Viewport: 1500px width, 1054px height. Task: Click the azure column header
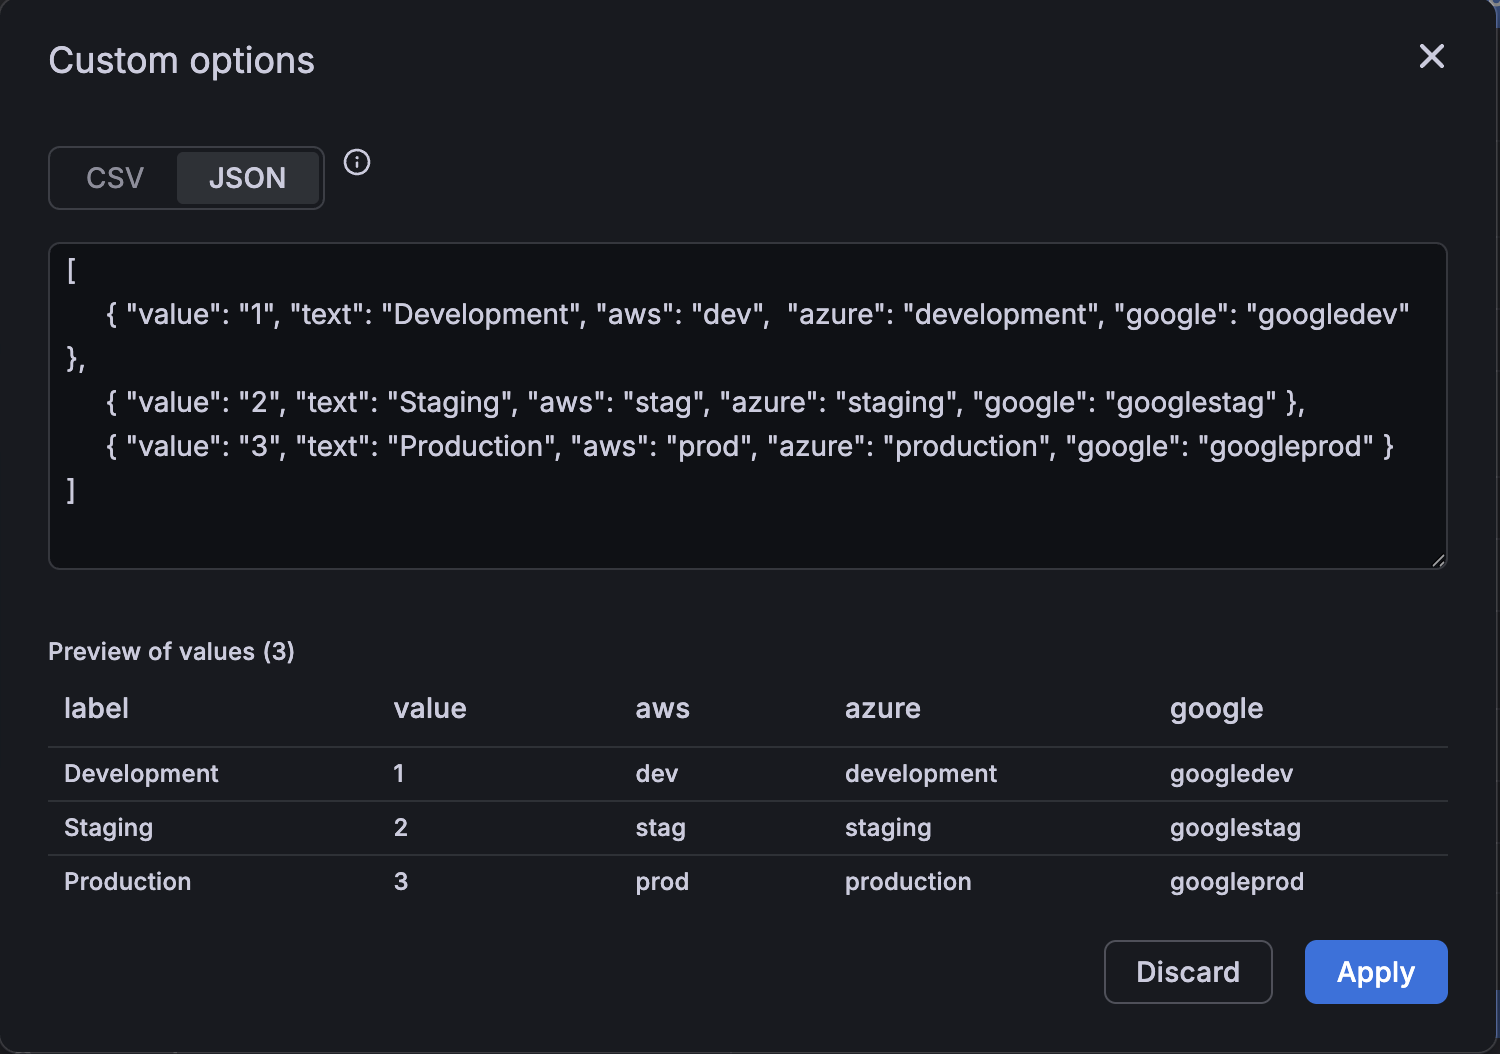pyautogui.click(x=883, y=708)
